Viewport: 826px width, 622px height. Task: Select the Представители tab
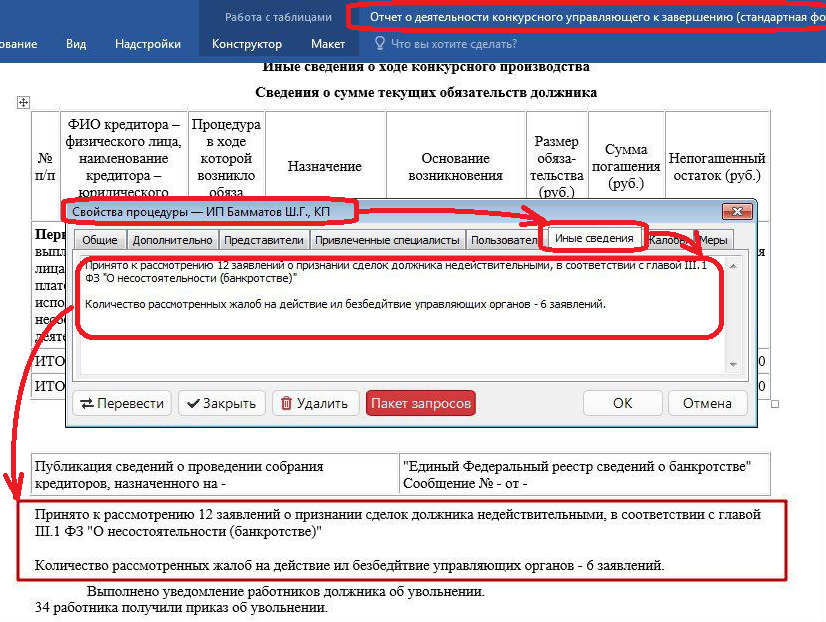(x=263, y=240)
